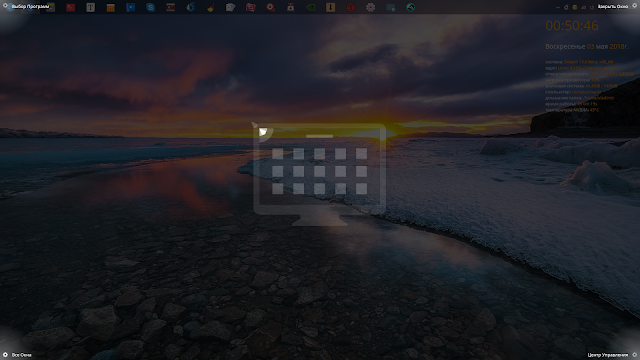Open the red magnifier dock icon

(271, 7)
